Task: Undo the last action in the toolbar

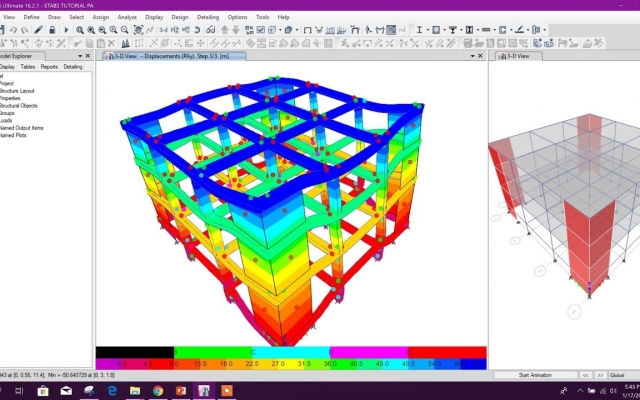Action: click(x=13, y=30)
